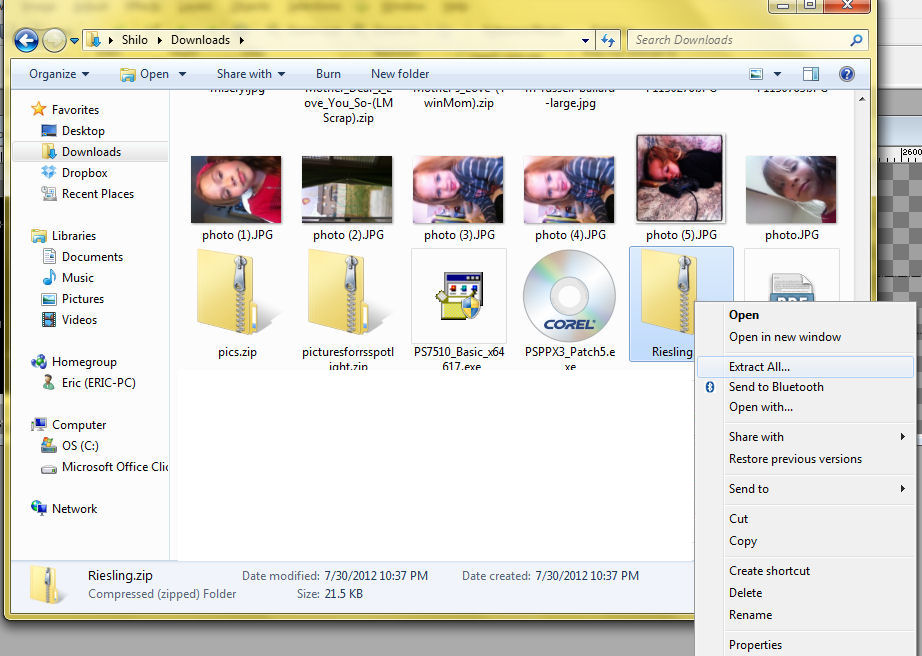Select Homegroup in navigation pane
The image size is (922, 656).
pos(74,362)
